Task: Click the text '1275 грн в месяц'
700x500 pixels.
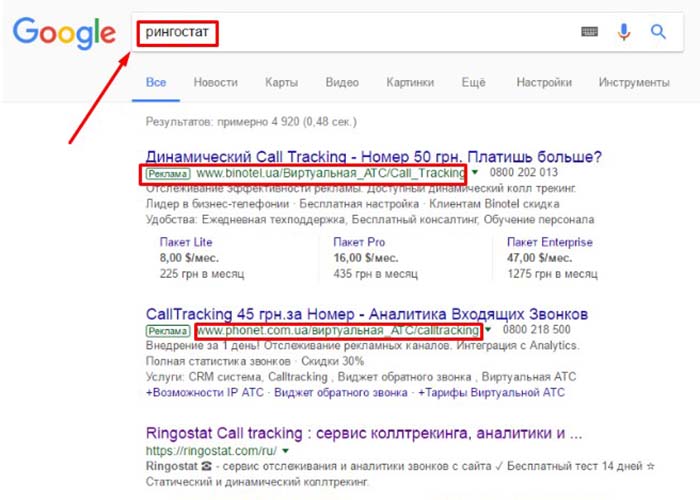Action: (552, 274)
